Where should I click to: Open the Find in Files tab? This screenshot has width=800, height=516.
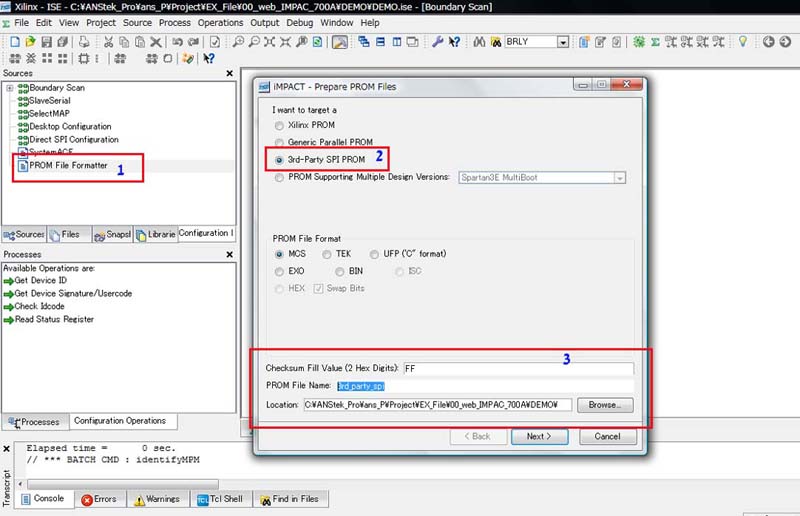pyautogui.click(x=289, y=499)
